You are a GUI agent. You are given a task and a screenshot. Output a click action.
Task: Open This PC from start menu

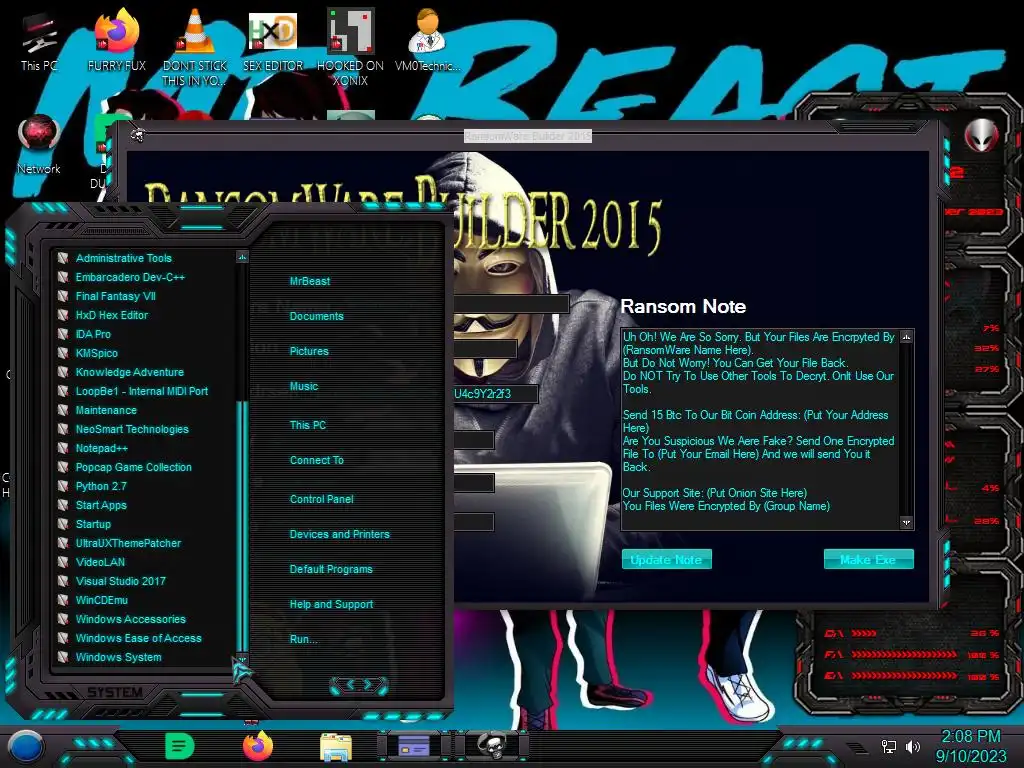[x=308, y=424]
